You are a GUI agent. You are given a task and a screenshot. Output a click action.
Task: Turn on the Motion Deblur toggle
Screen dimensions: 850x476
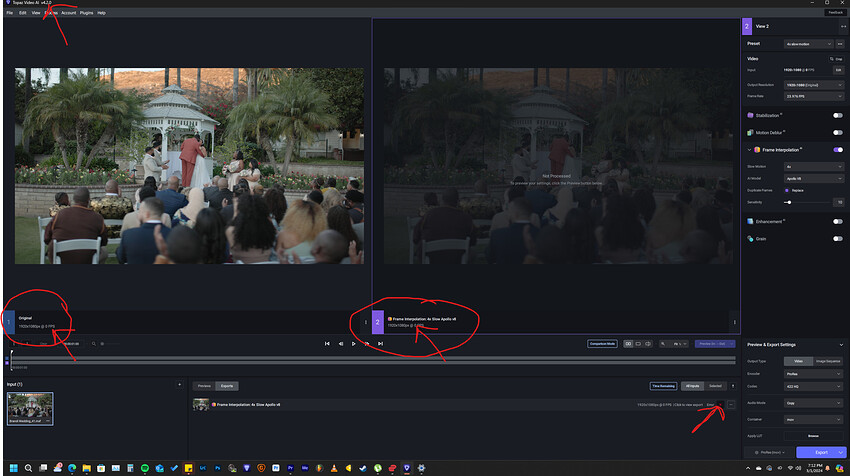point(837,132)
